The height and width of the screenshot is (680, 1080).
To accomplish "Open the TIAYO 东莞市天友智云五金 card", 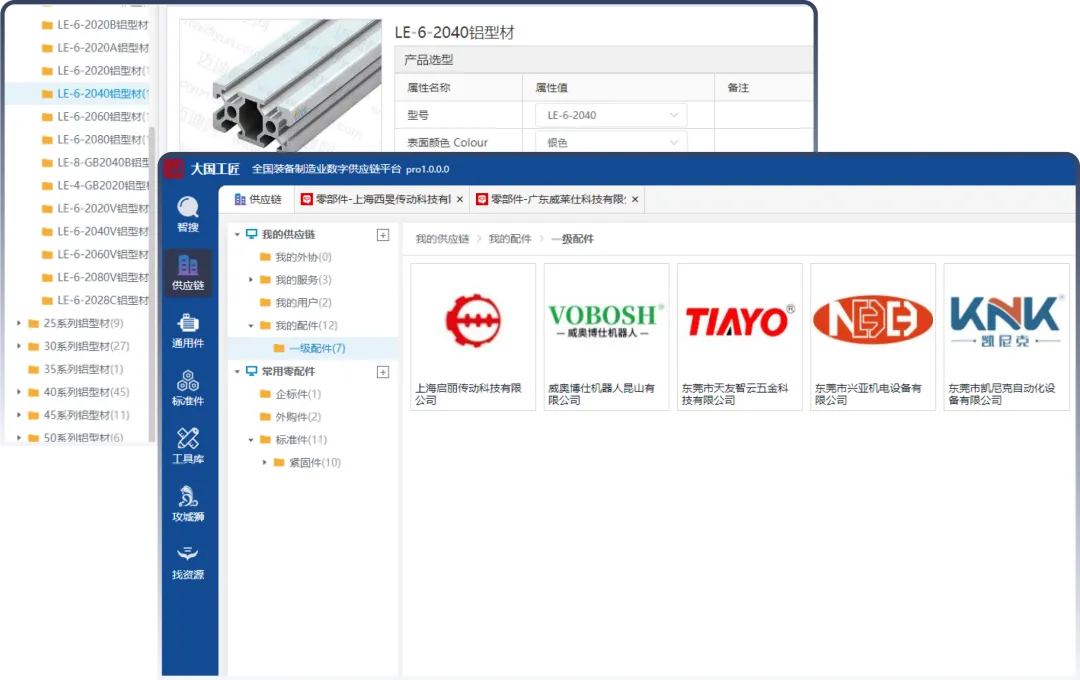I will 740,337.
